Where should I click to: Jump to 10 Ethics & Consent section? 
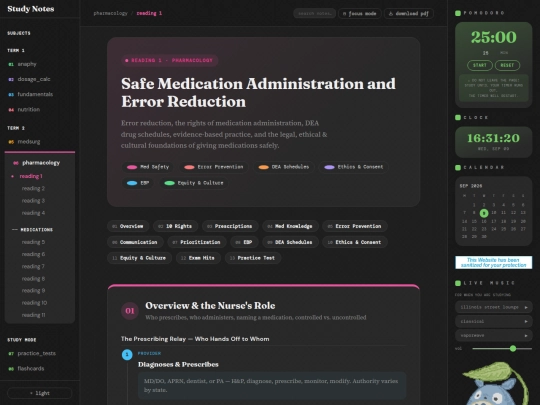pos(355,242)
